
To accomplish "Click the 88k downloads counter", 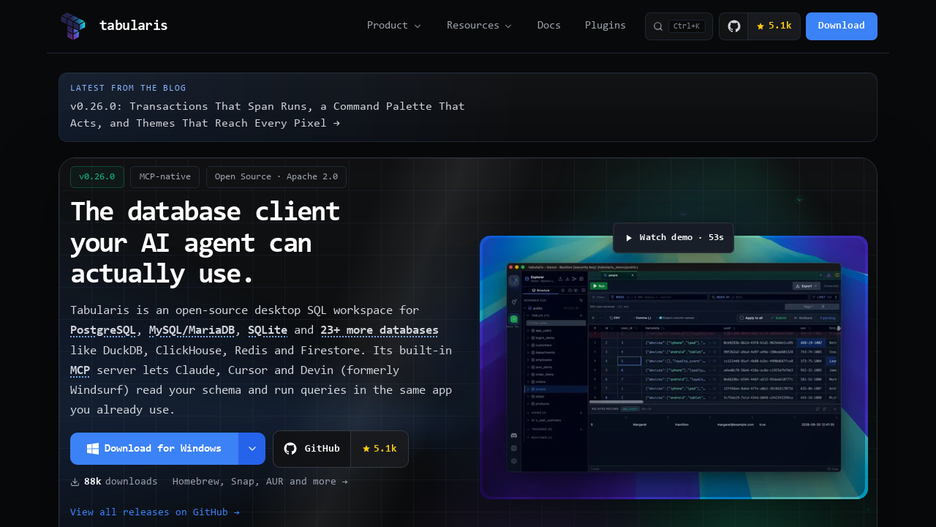I will (114, 482).
